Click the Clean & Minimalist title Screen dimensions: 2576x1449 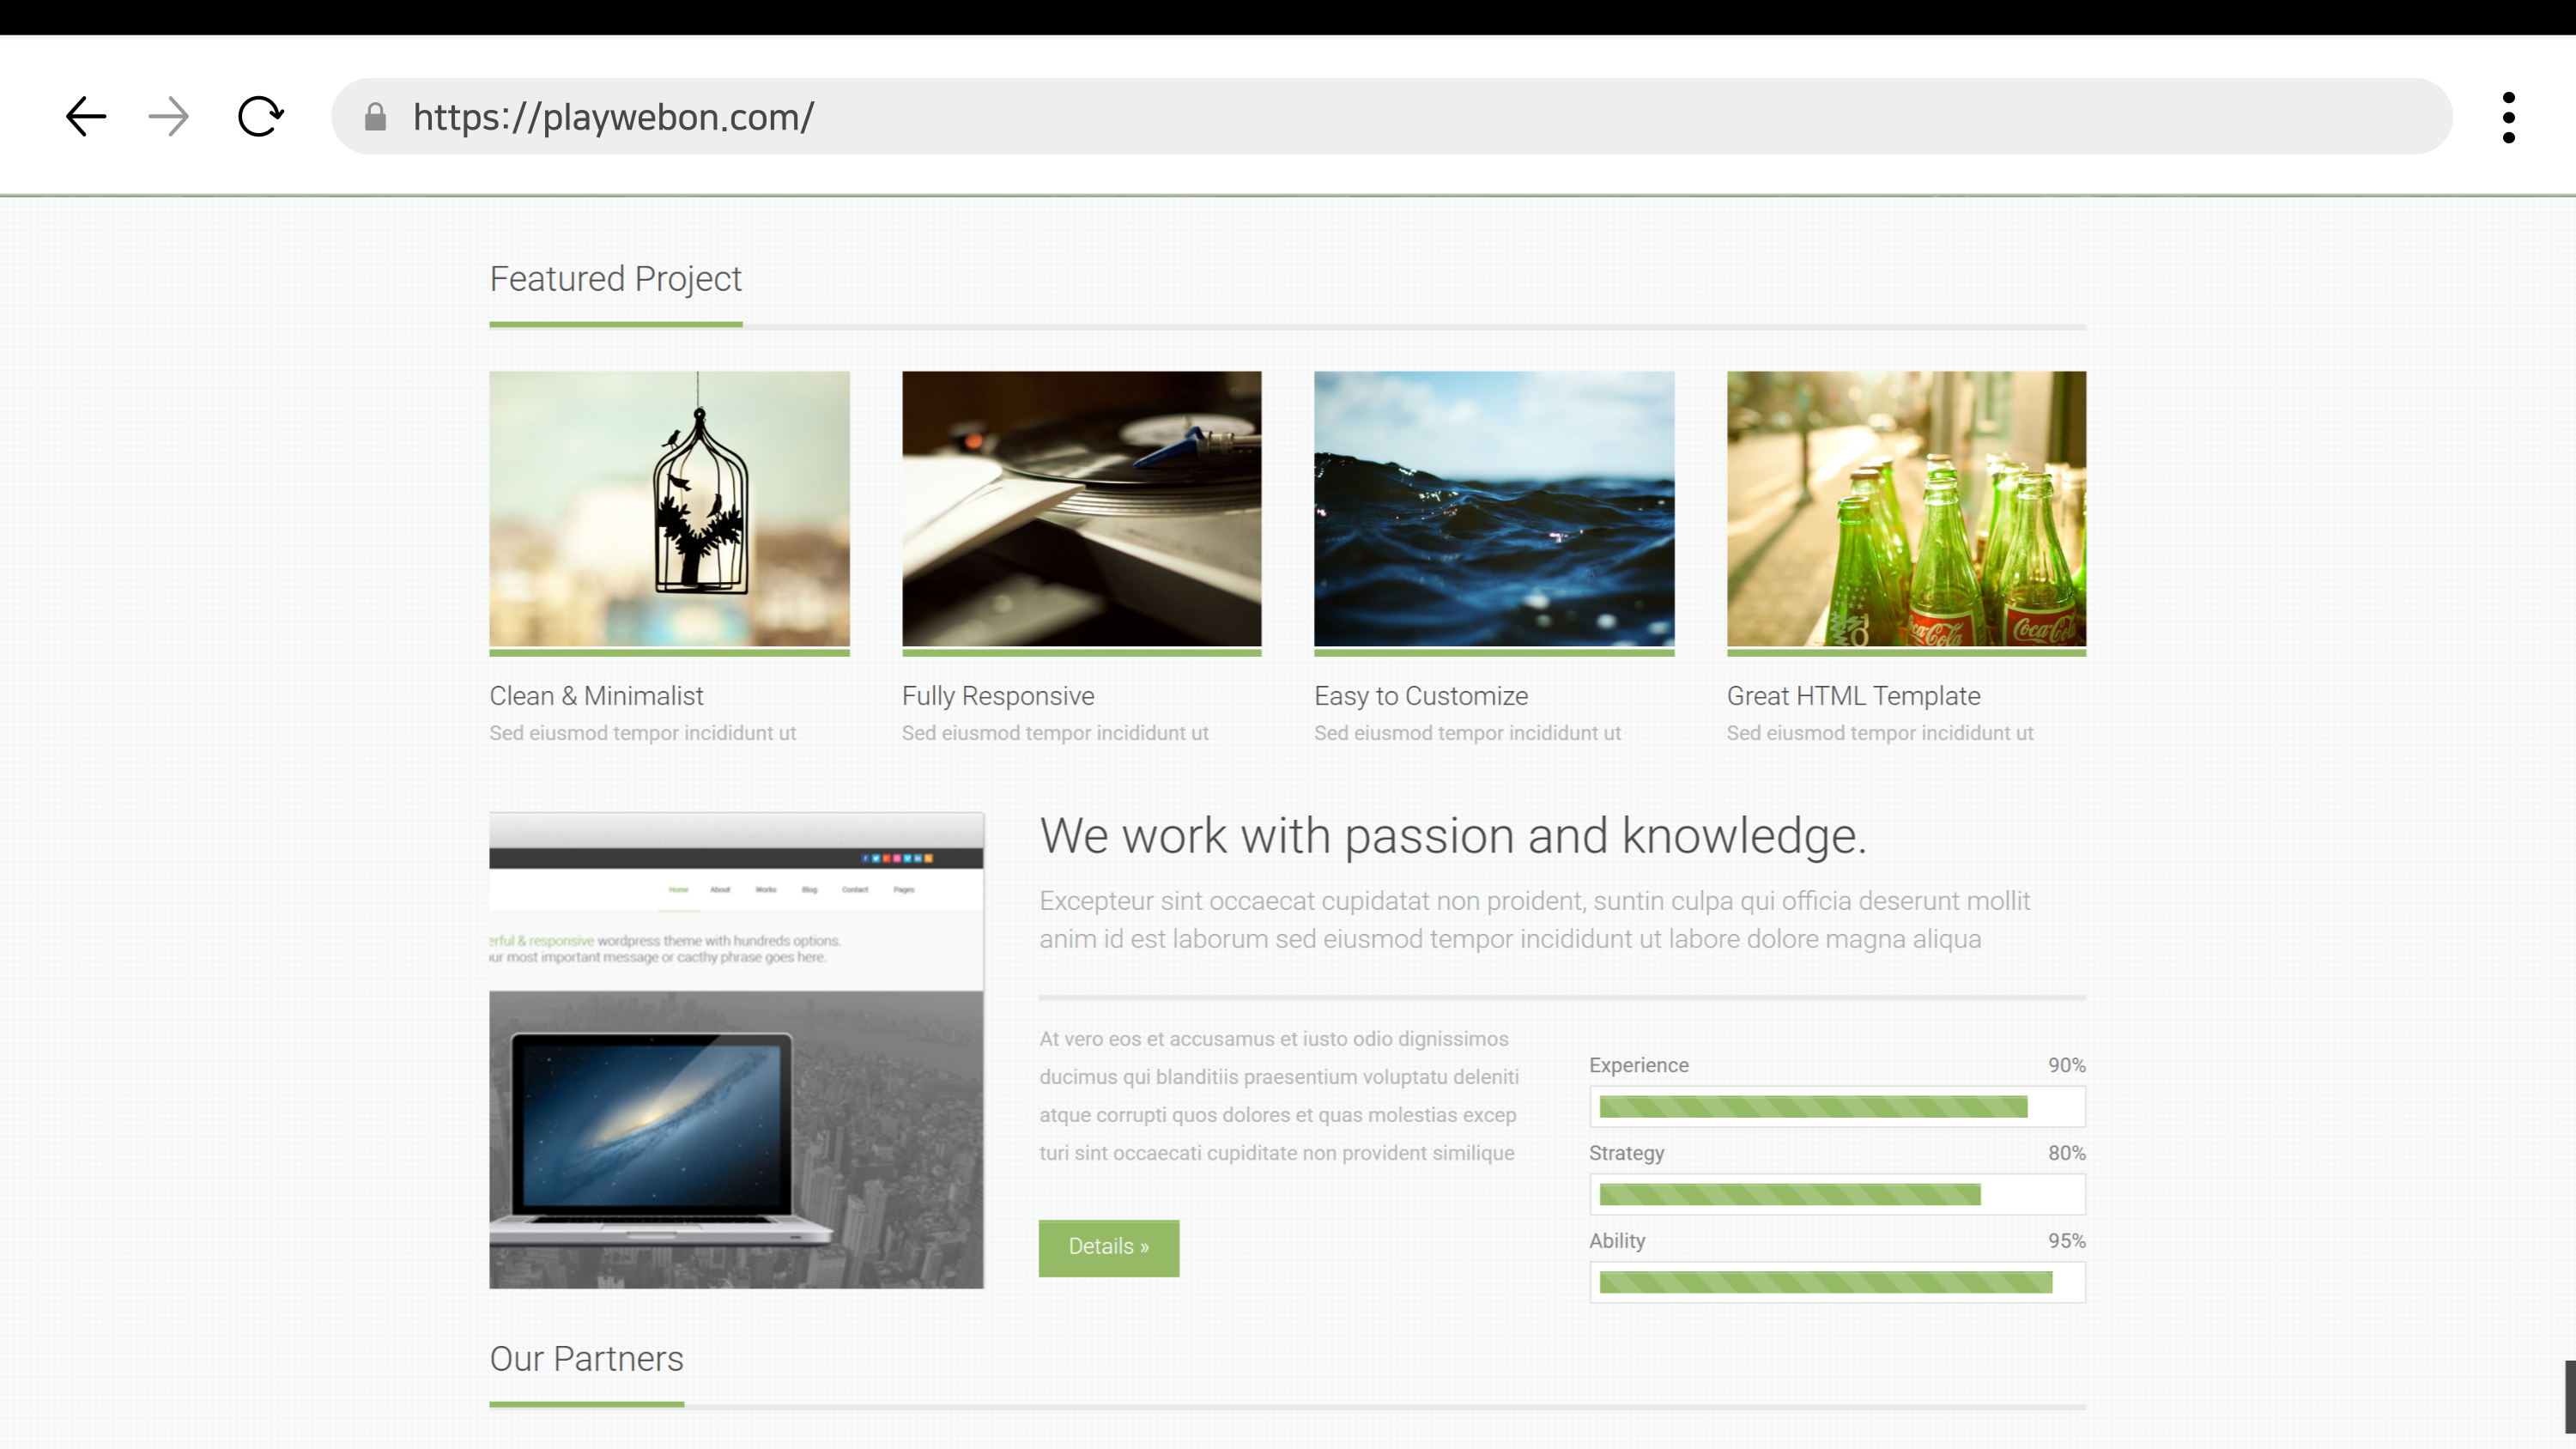pos(596,696)
